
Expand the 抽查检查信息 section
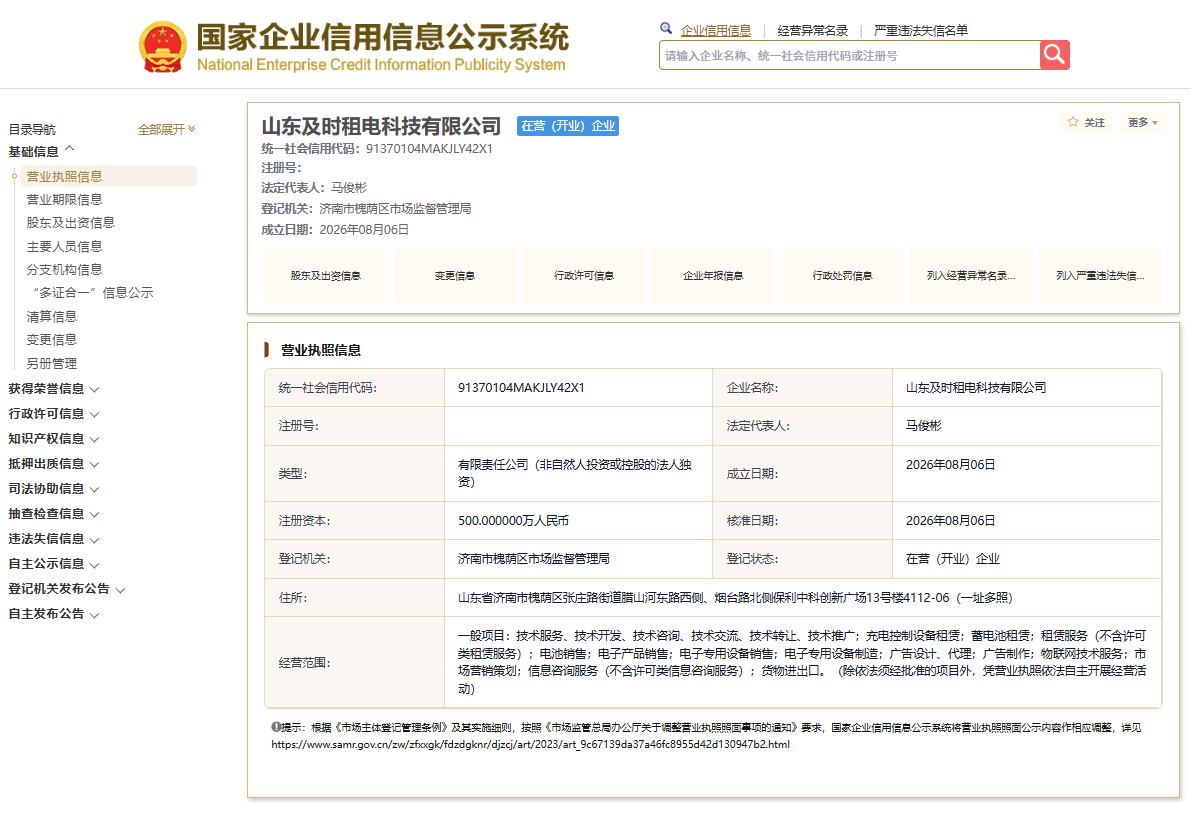[54, 514]
